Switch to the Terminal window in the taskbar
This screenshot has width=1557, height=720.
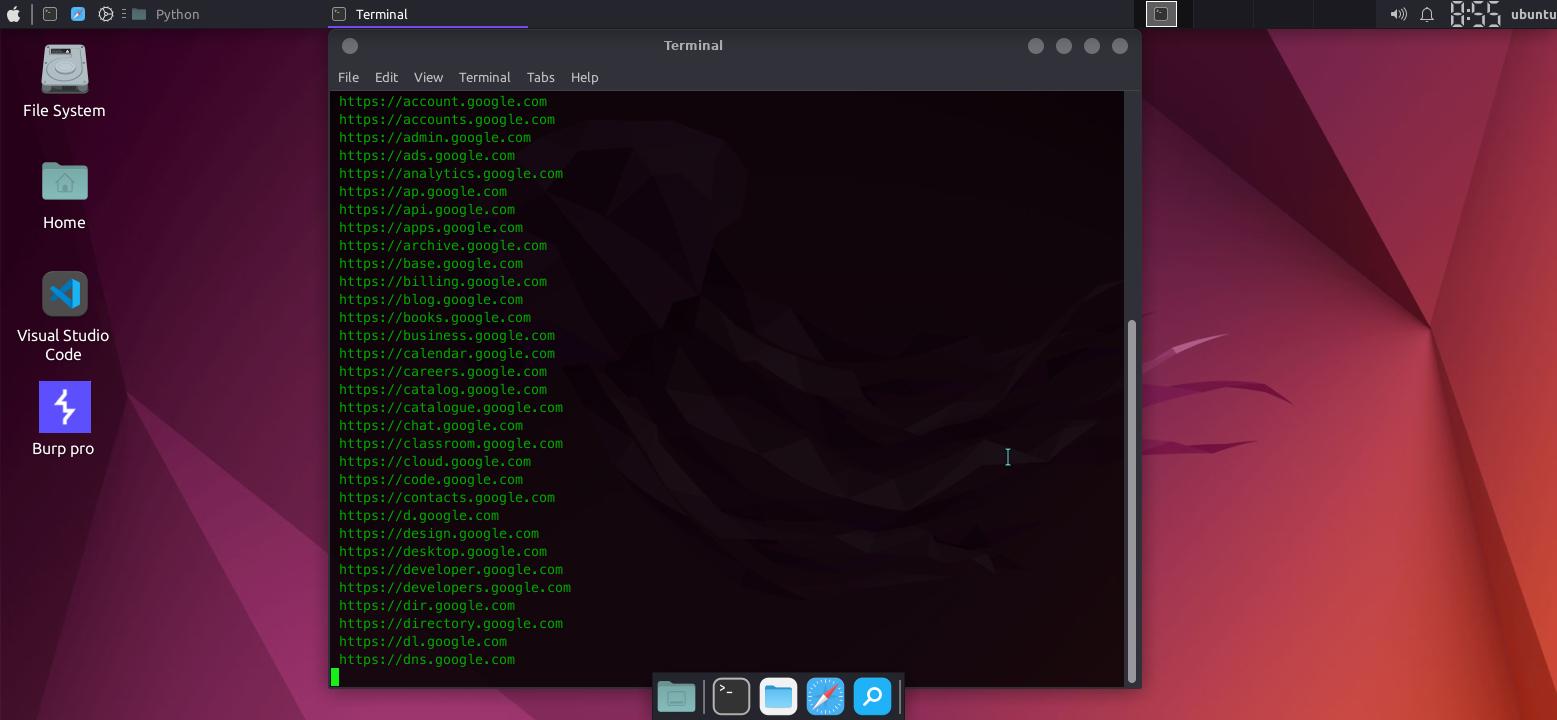[428, 14]
